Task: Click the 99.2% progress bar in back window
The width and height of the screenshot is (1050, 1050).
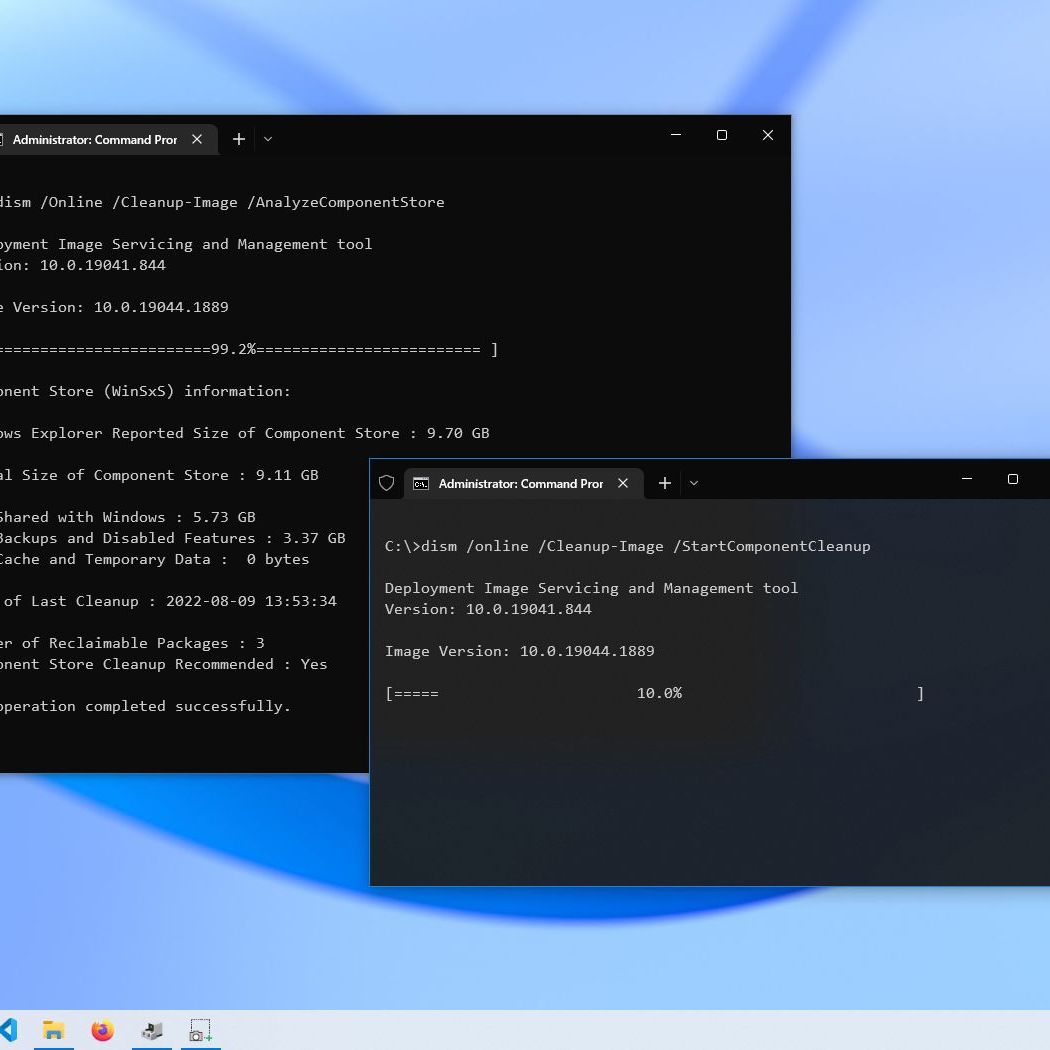Action: [x=248, y=349]
